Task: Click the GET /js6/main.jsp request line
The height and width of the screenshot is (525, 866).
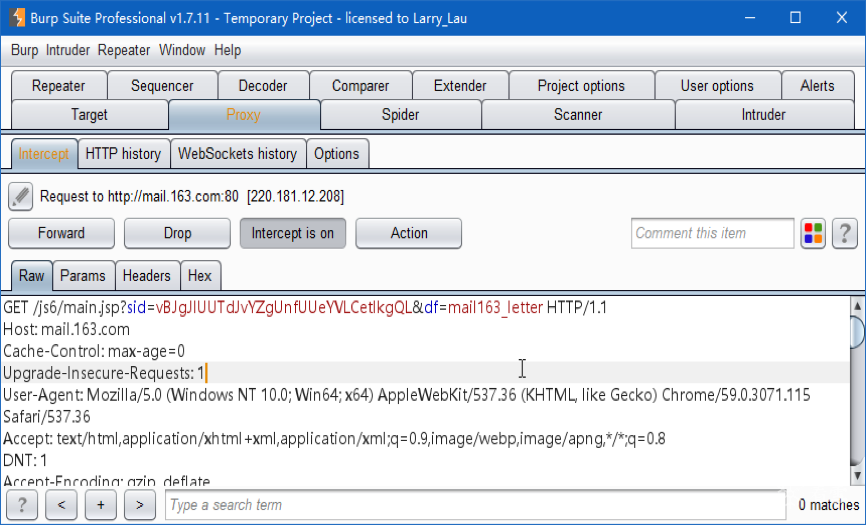Action: point(305,307)
